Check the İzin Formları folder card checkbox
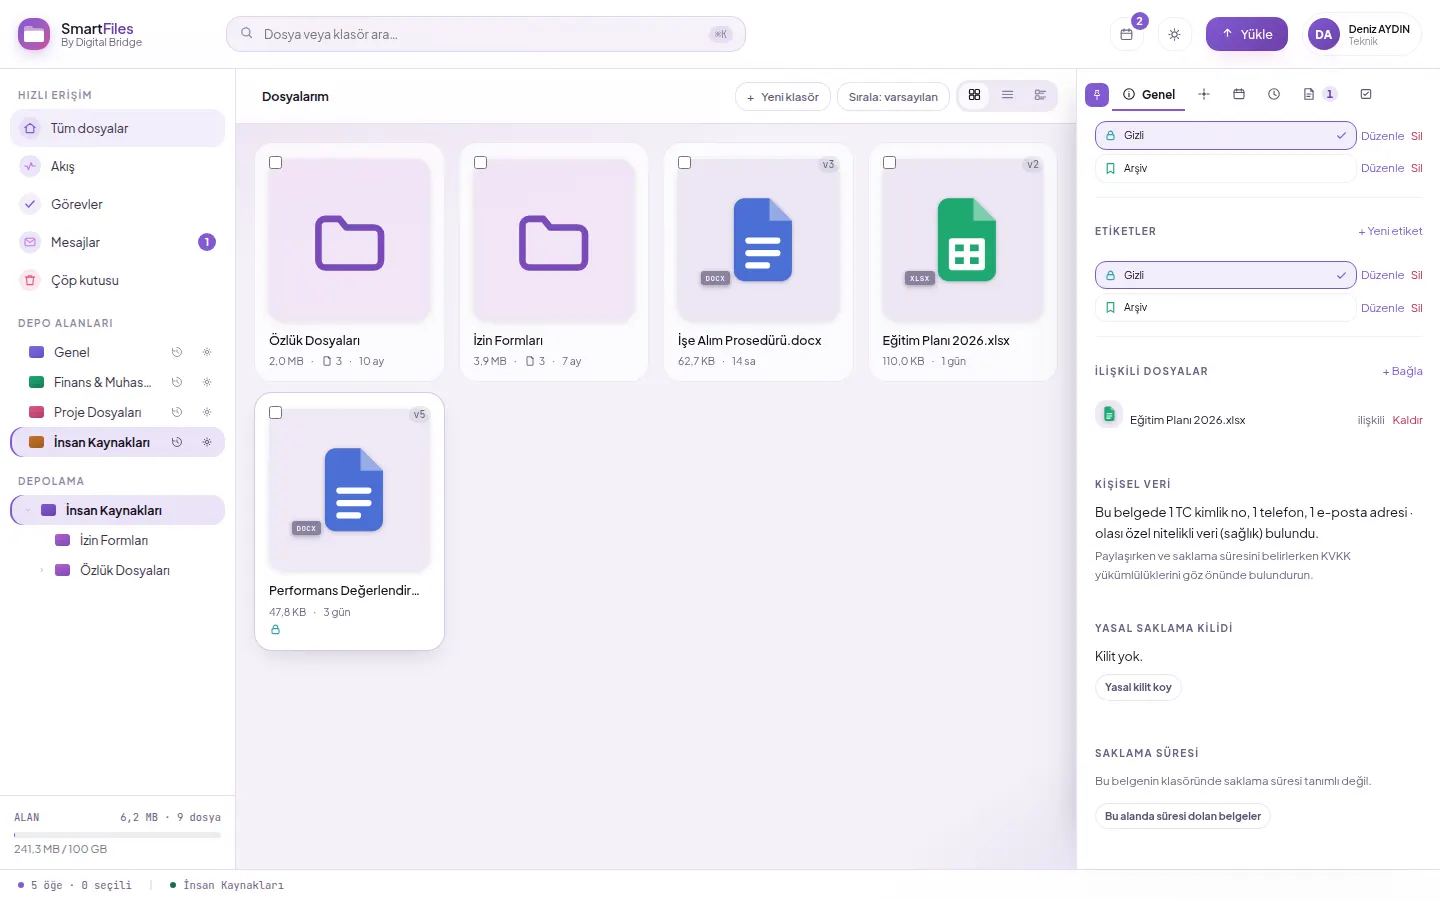This screenshot has height=900, width=1440. 480,163
